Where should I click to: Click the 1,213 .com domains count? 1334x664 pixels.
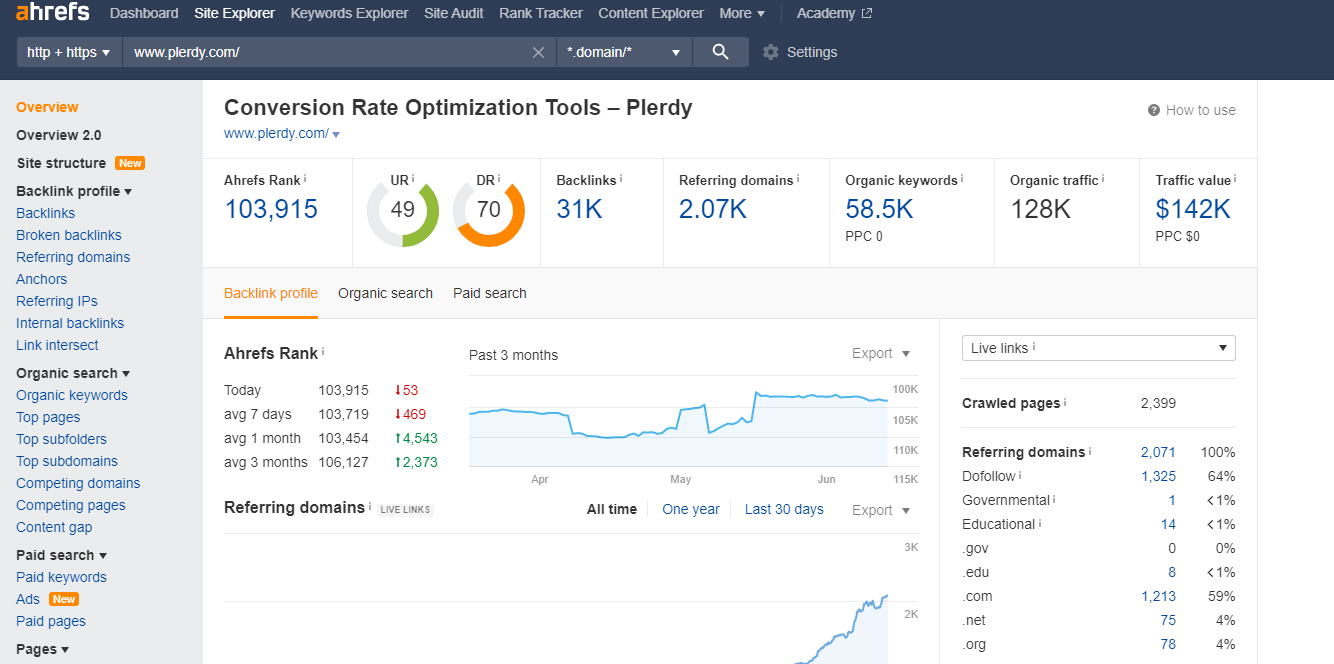(1158, 596)
